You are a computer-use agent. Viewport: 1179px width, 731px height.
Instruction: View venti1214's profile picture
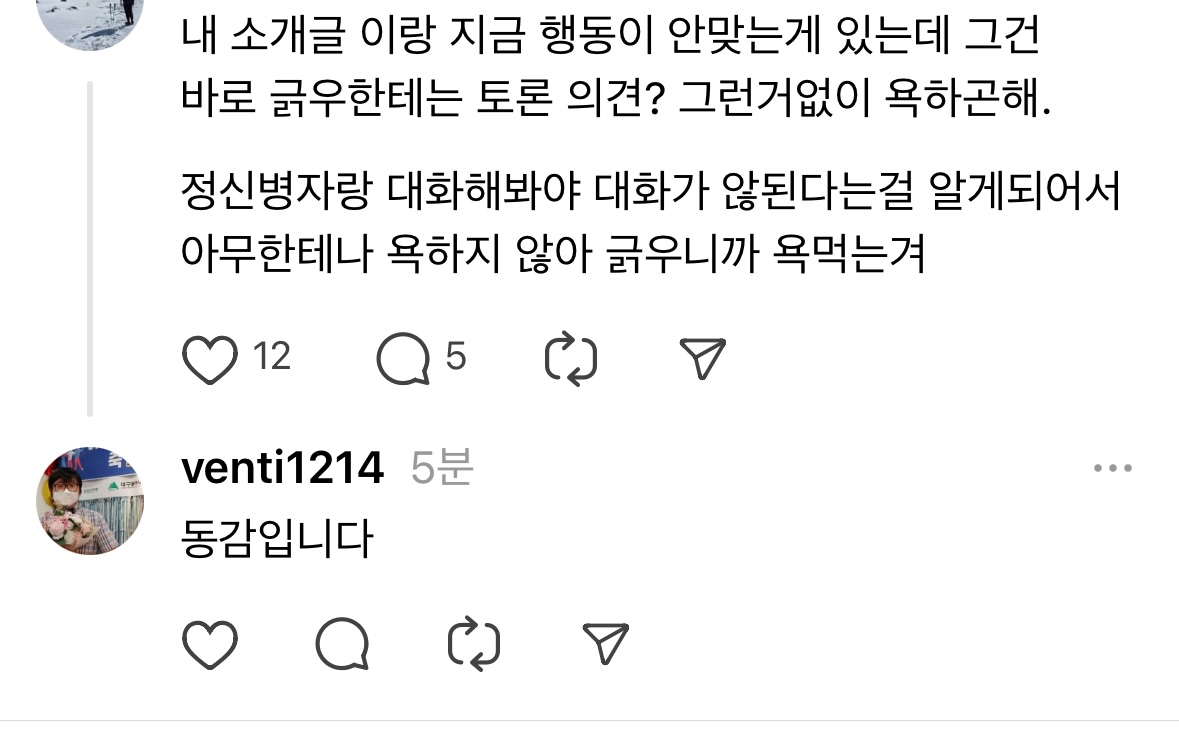pyautogui.click(x=90, y=501)
